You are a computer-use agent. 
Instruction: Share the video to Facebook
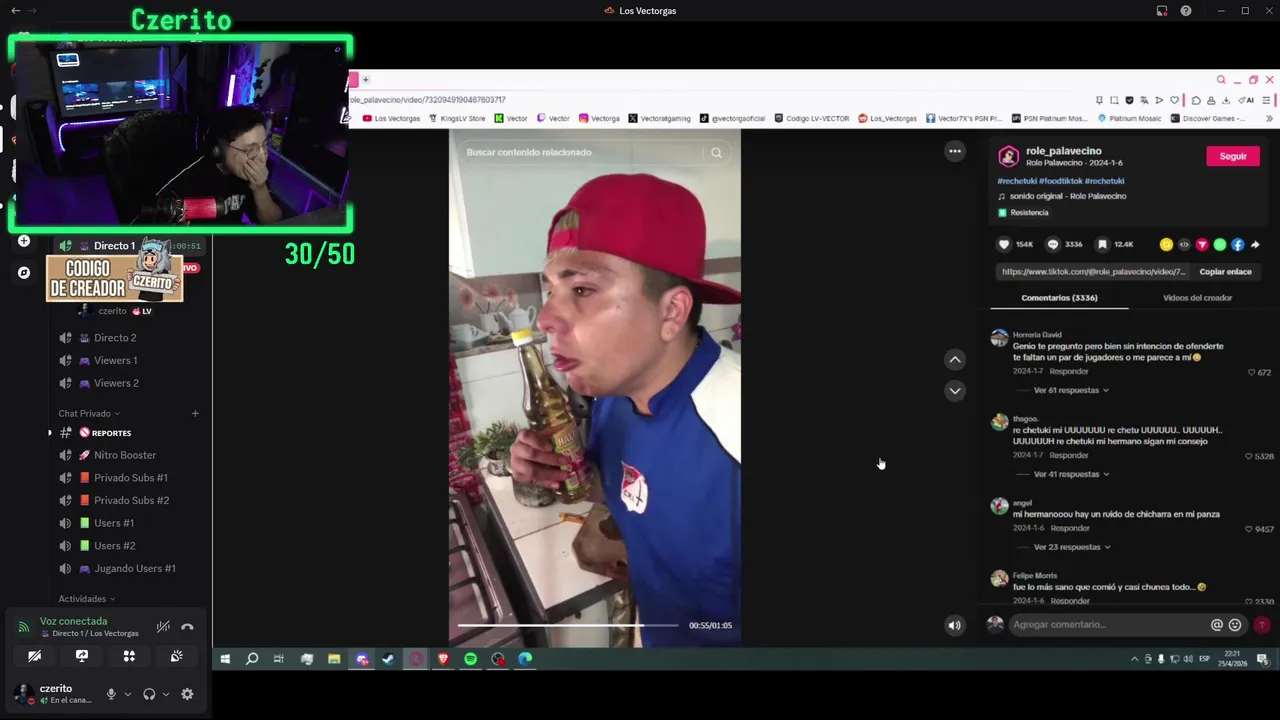pyautogui.click(x=1237, y=244)
